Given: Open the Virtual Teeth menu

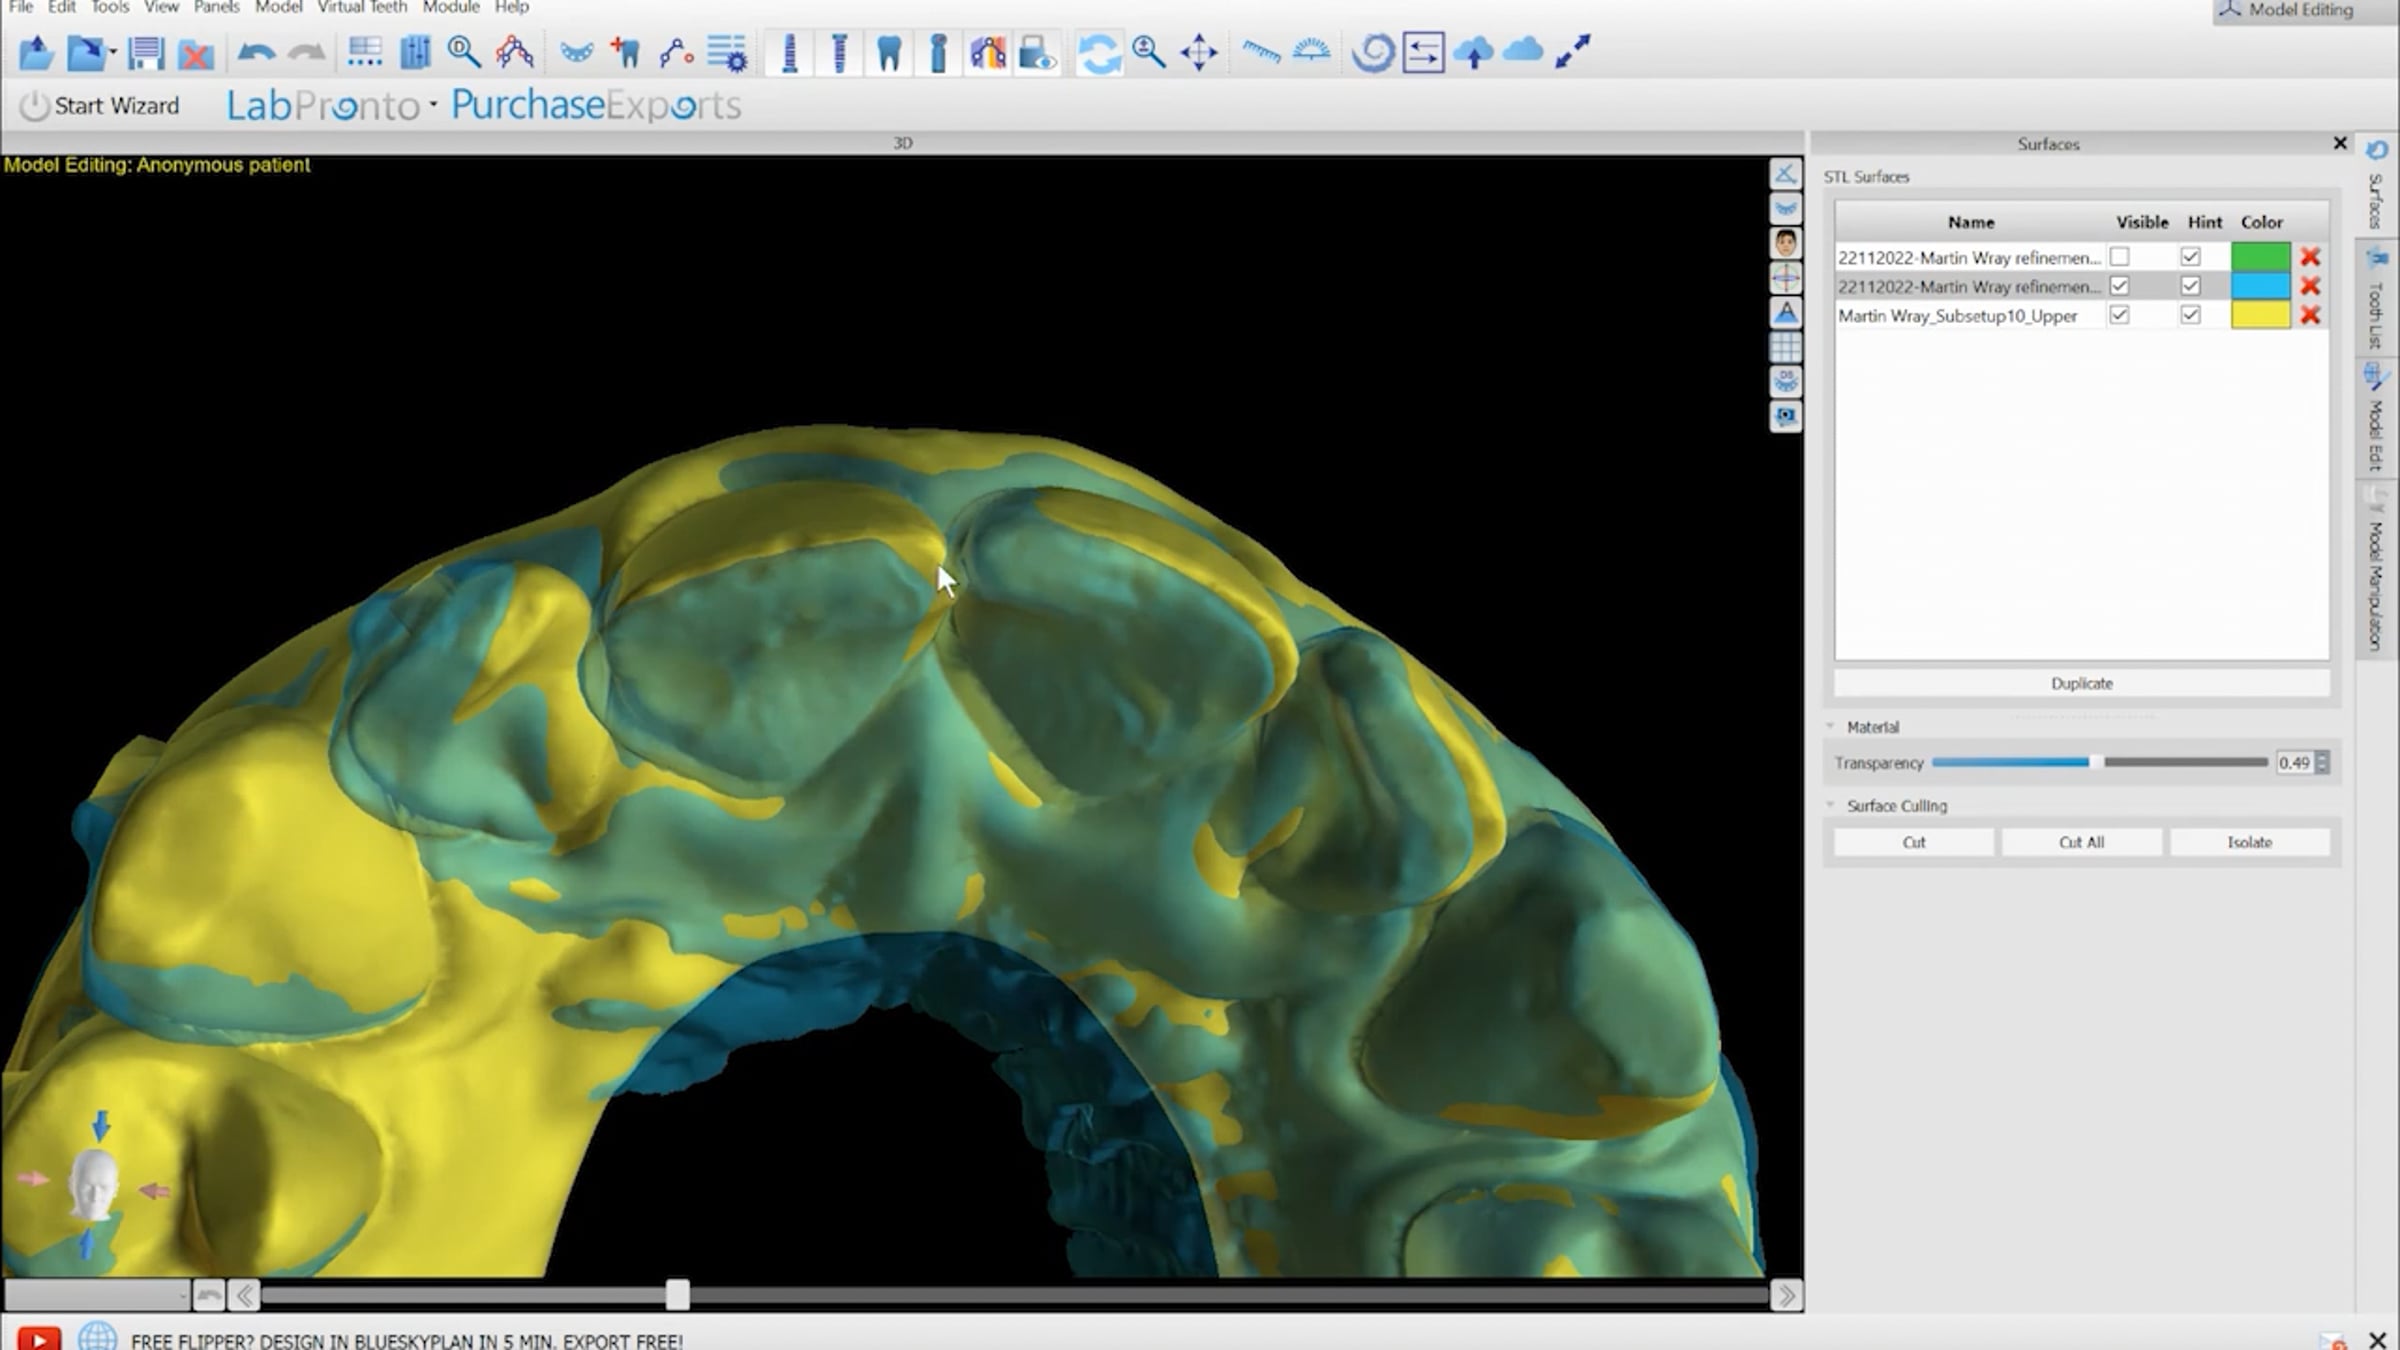Looking at the screenshot, I should click(x=362, y=8).
